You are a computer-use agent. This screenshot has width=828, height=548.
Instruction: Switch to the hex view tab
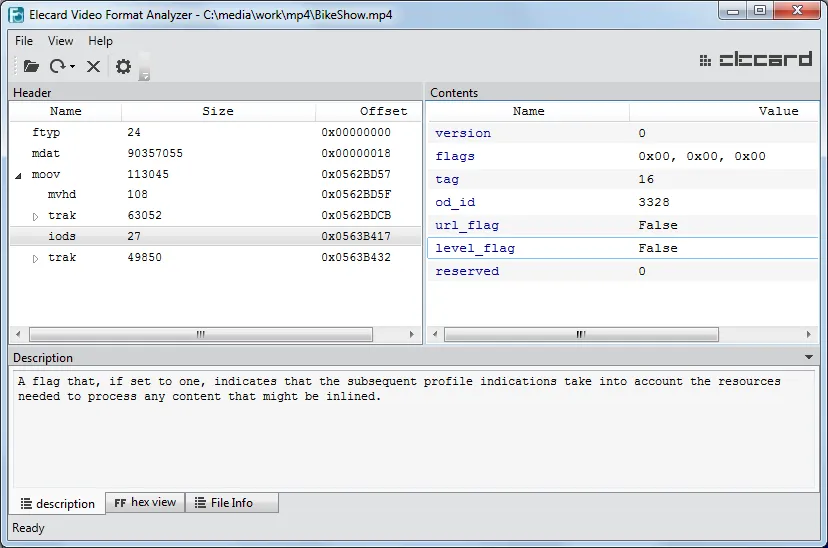click(x=145, y=503)
